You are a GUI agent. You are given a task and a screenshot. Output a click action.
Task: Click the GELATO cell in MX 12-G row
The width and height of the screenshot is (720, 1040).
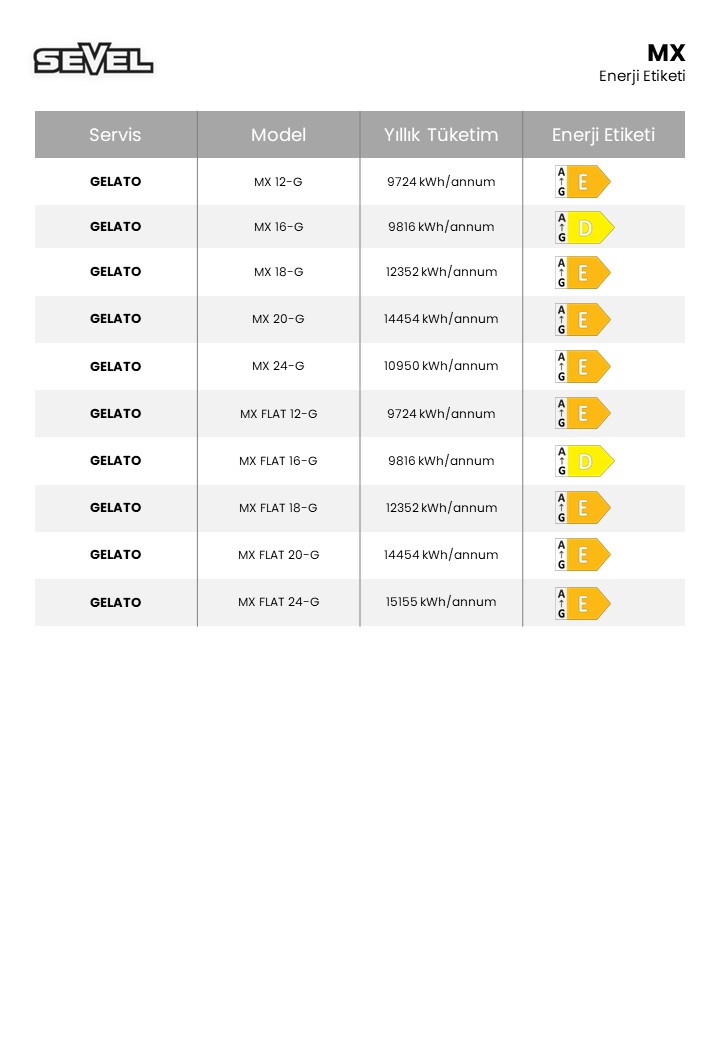tap(115, 182)
